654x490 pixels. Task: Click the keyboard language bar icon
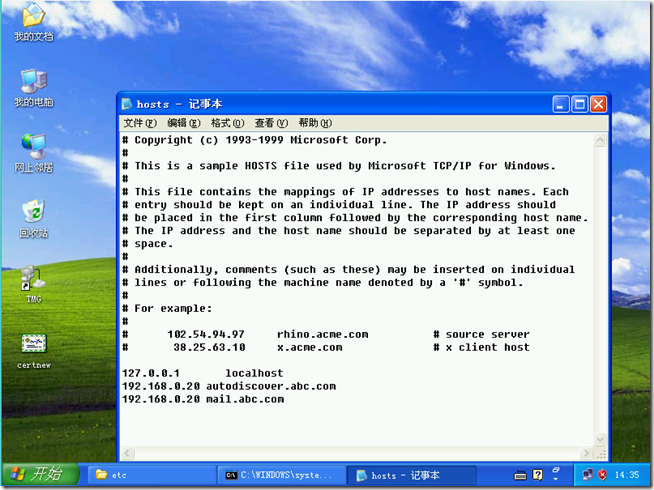pos(520,475)
